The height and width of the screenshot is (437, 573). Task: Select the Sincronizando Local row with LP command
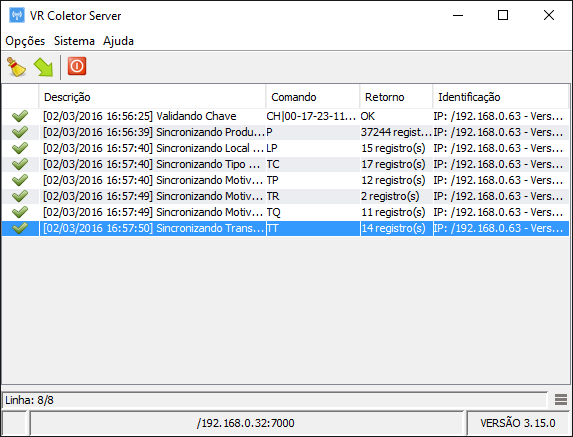pyautogui.click(x=285, y=148)
